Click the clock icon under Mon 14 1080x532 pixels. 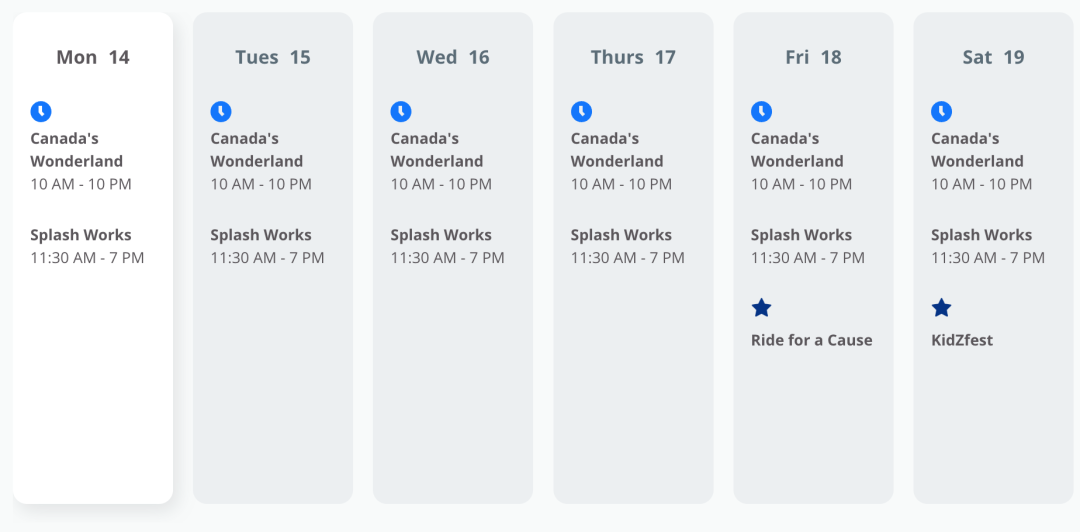pyautogui.click(x=41, y=112)
